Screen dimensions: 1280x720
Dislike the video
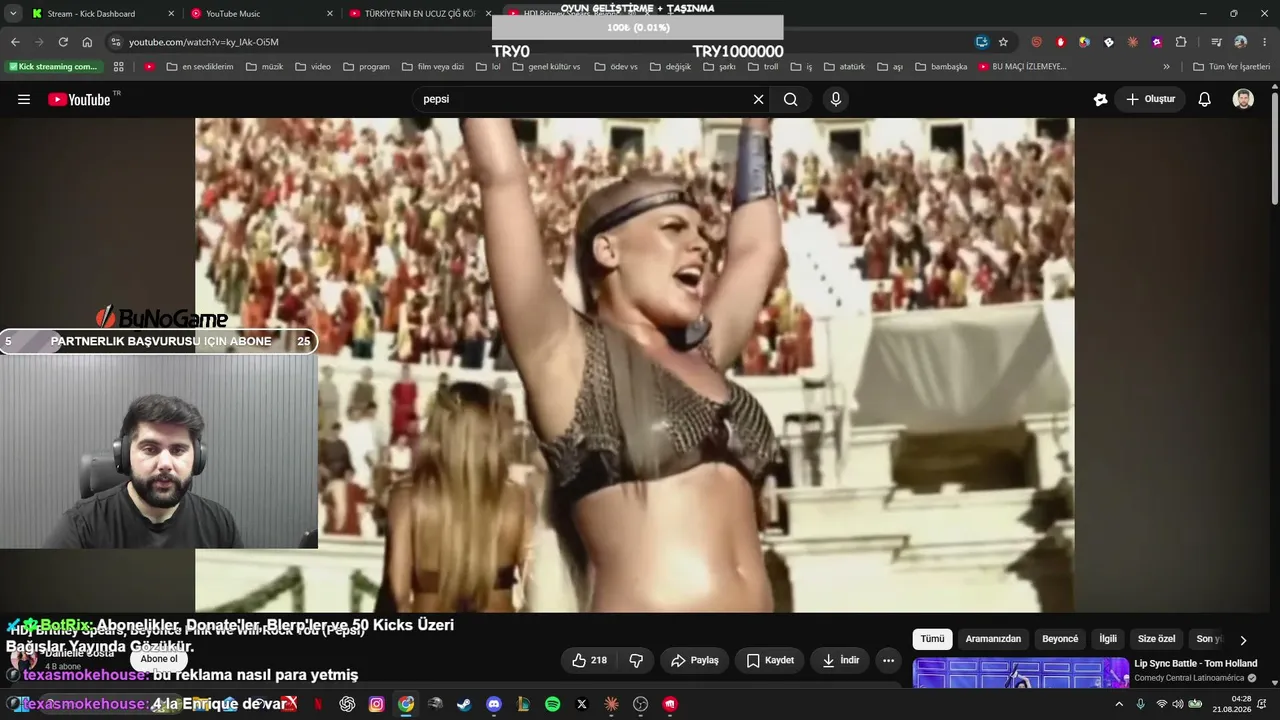point(636,660)
